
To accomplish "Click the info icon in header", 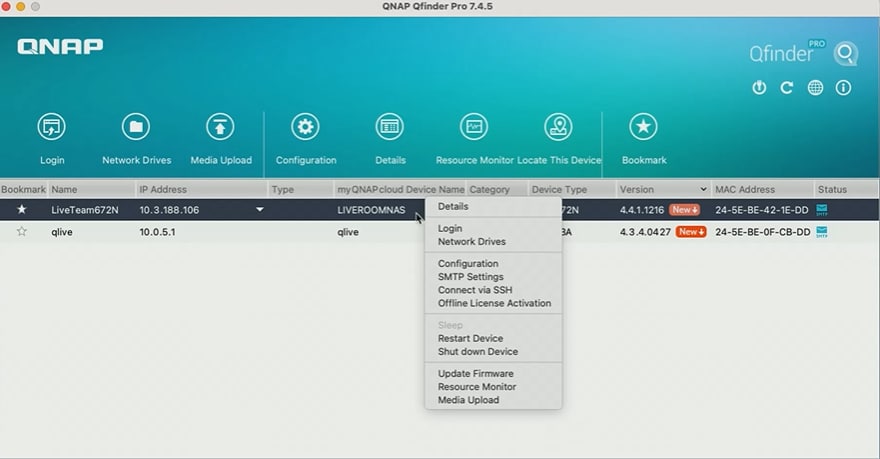I will [843, 88].
